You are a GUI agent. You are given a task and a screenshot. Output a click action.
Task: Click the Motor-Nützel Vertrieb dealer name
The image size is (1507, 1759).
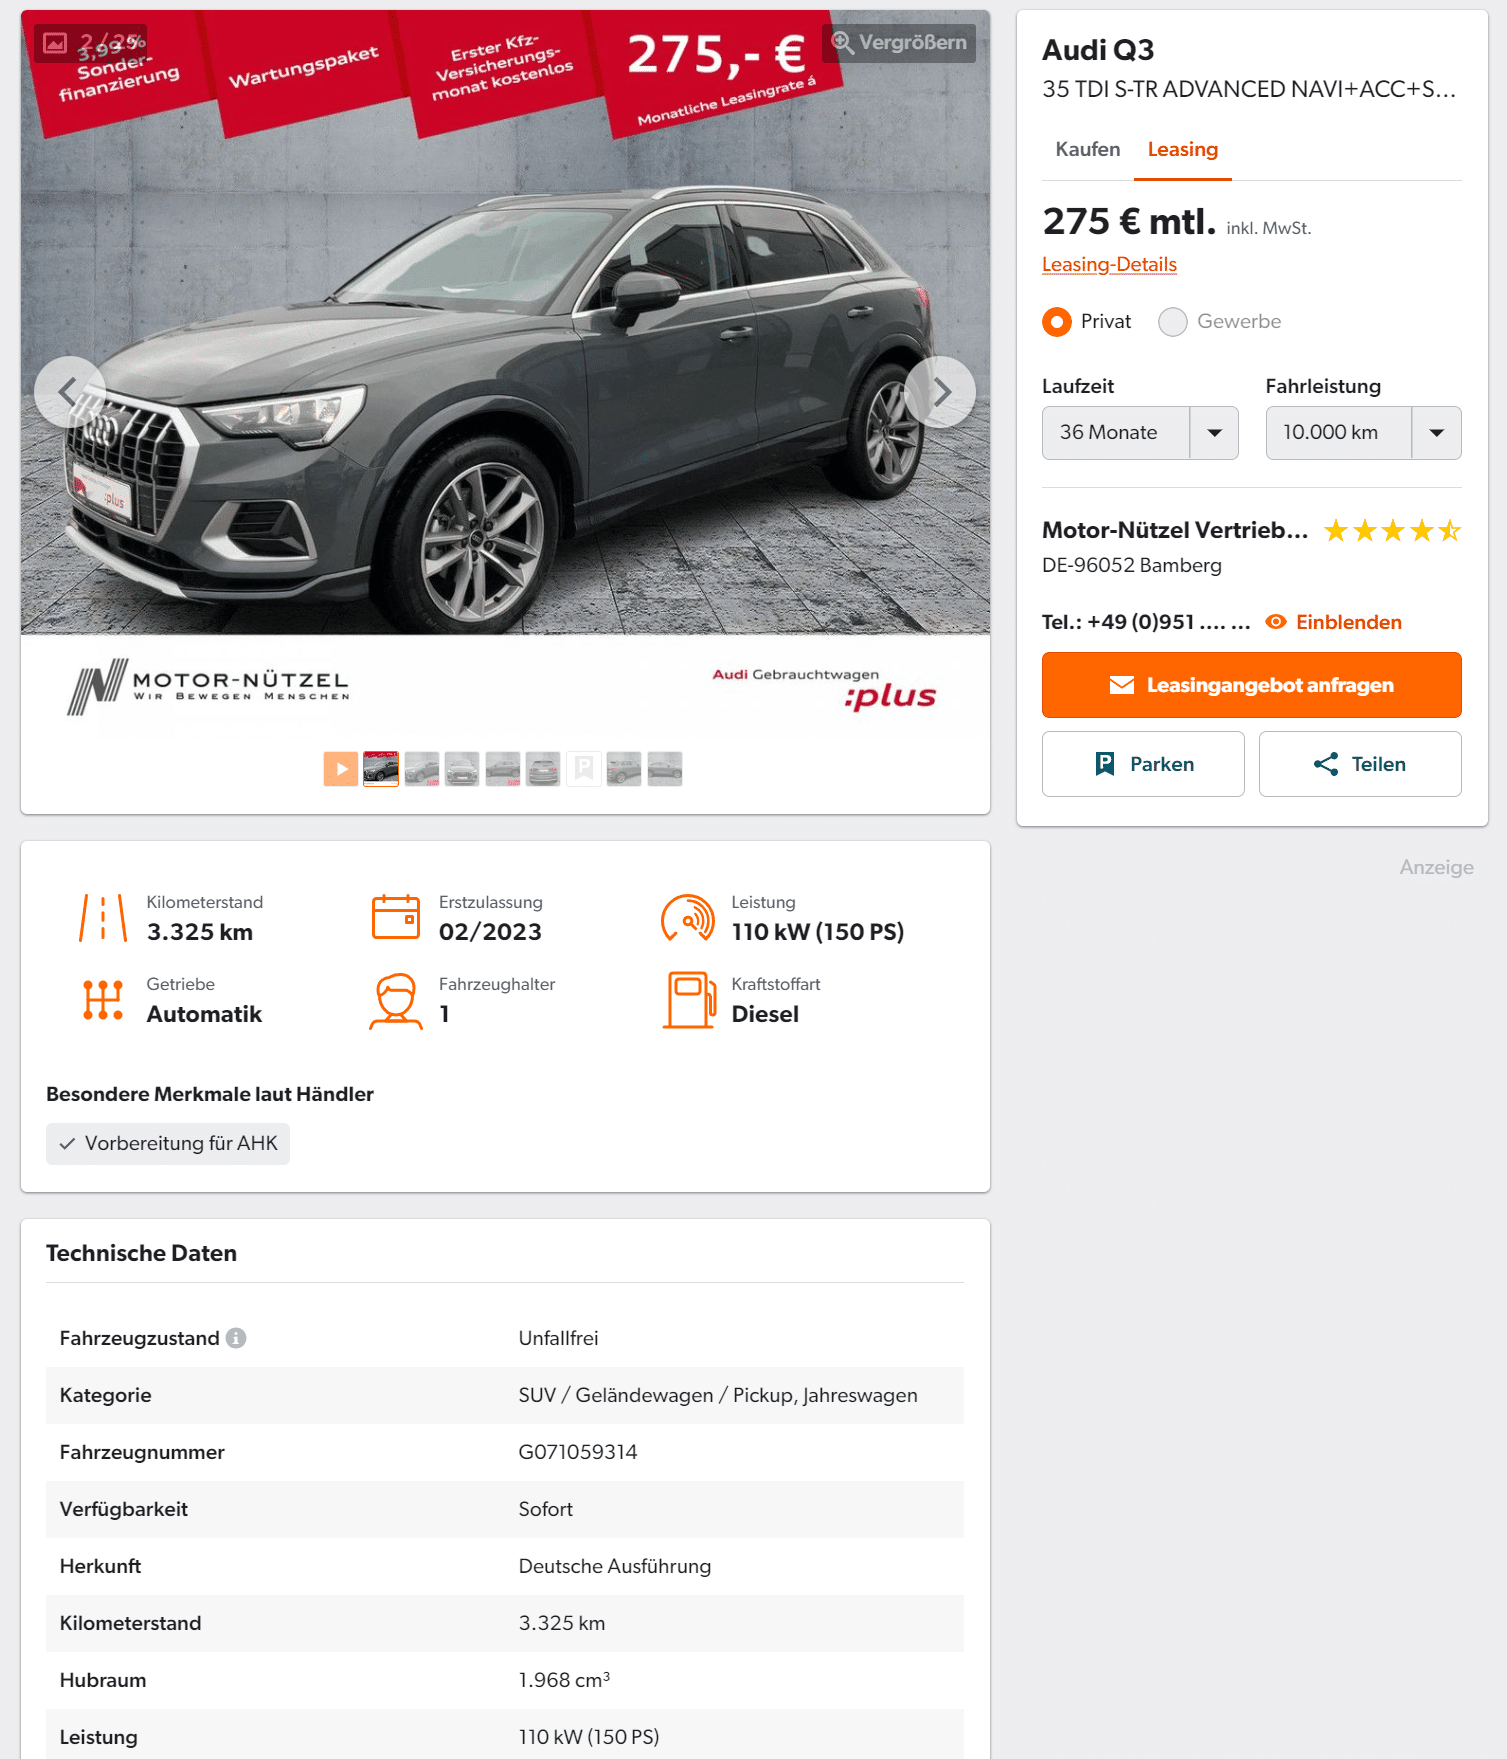pos(1175,530)
